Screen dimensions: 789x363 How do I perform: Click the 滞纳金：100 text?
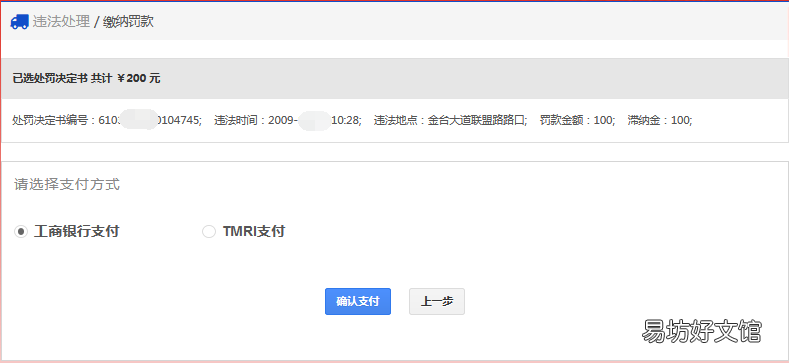tap(660, 120)
